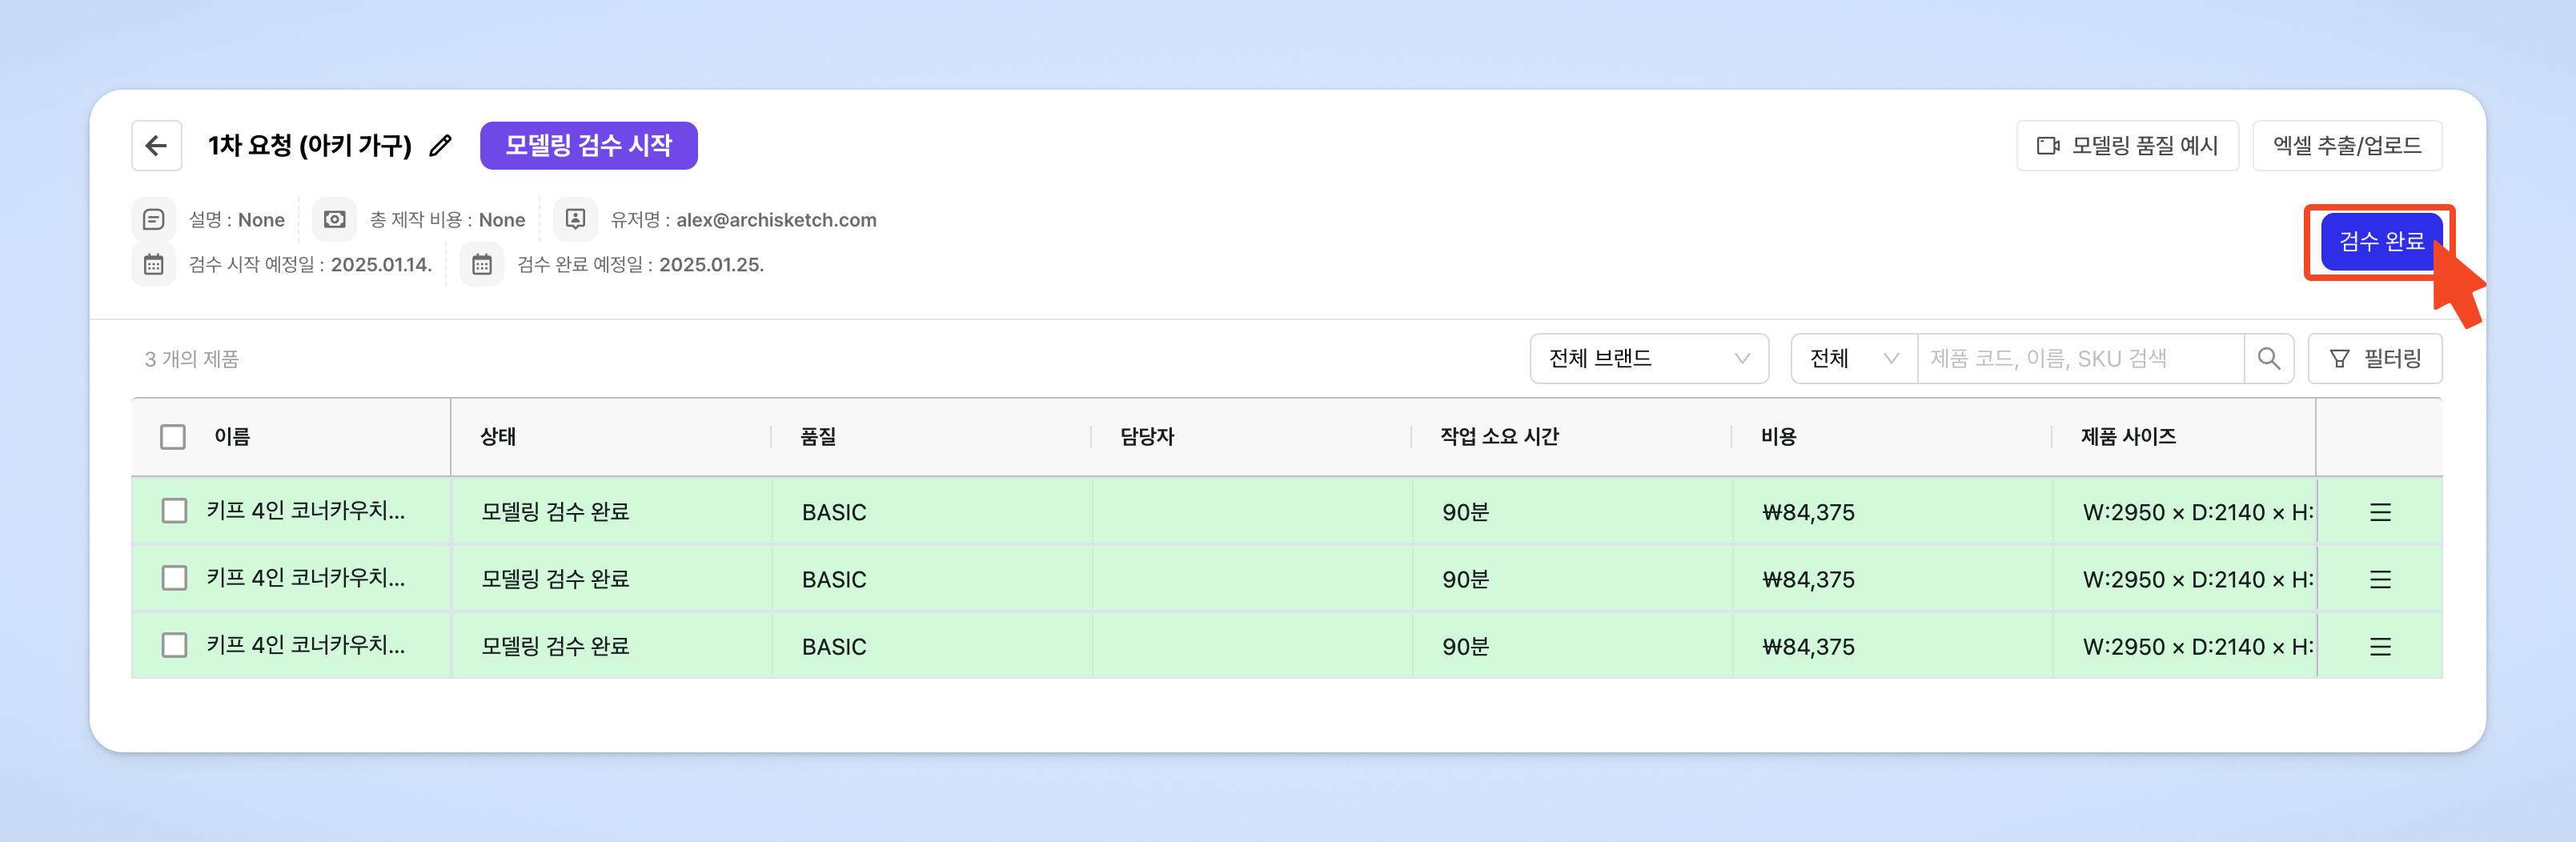Click the 검수 완료 button
The width and height of the screenshot is (2576, 842).
[2379, 242]
